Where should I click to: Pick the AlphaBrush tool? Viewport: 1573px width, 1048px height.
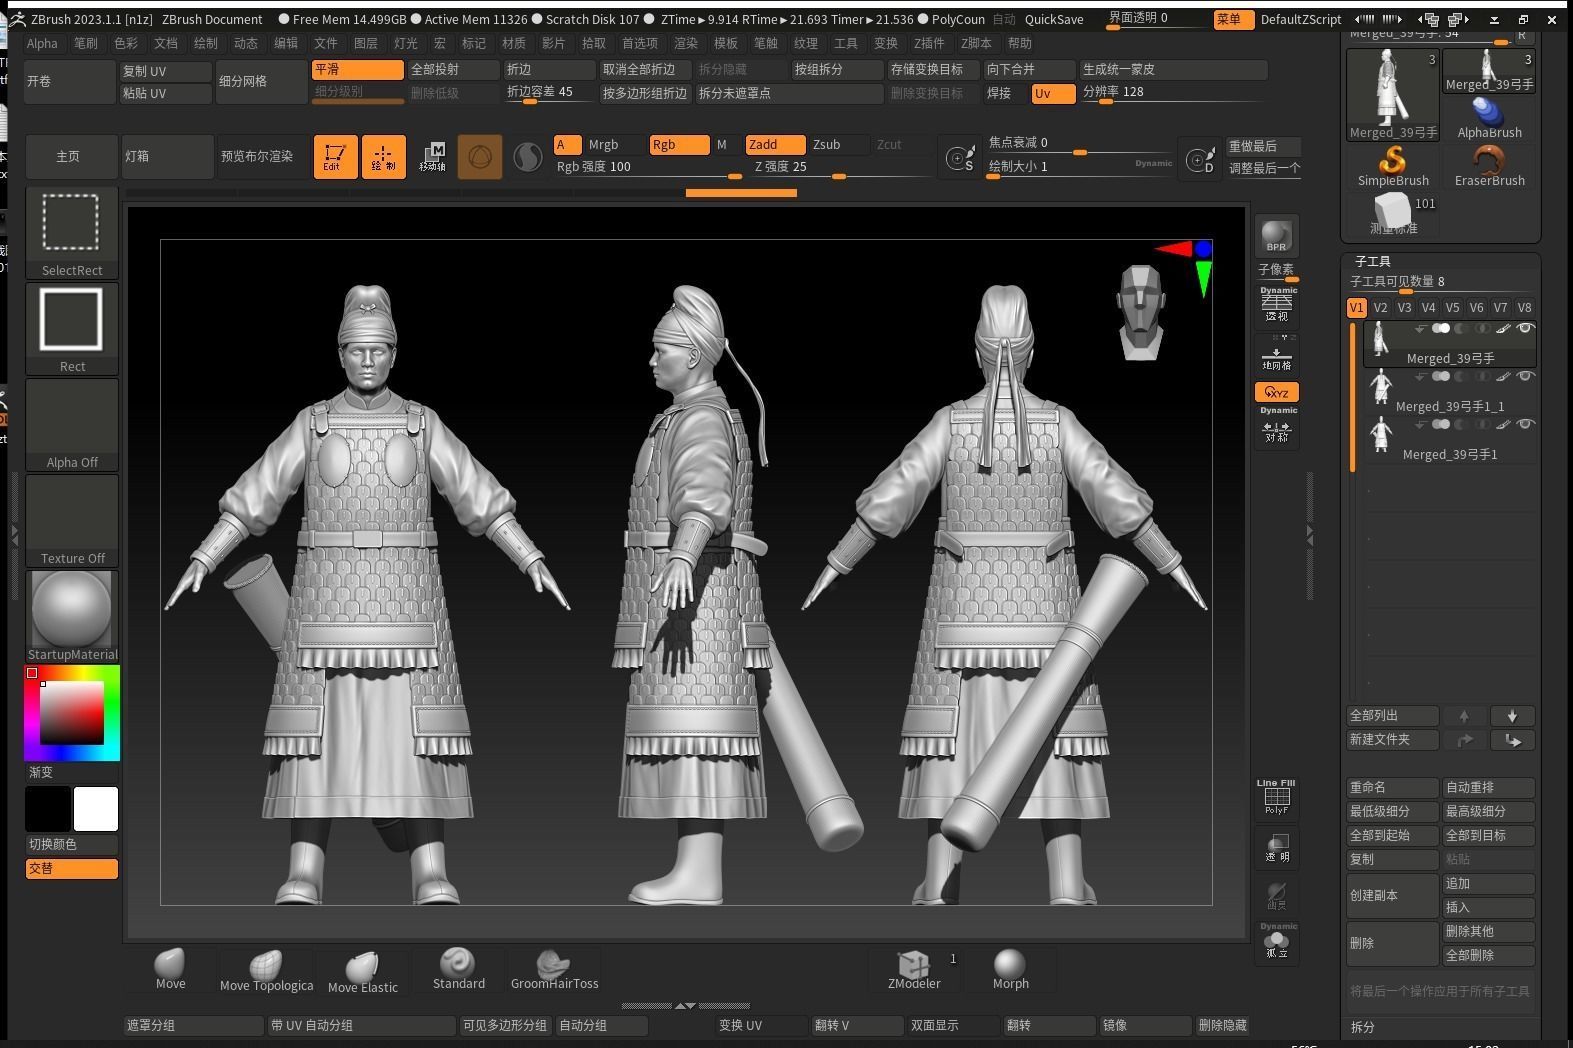click(x=1489, y=119)
